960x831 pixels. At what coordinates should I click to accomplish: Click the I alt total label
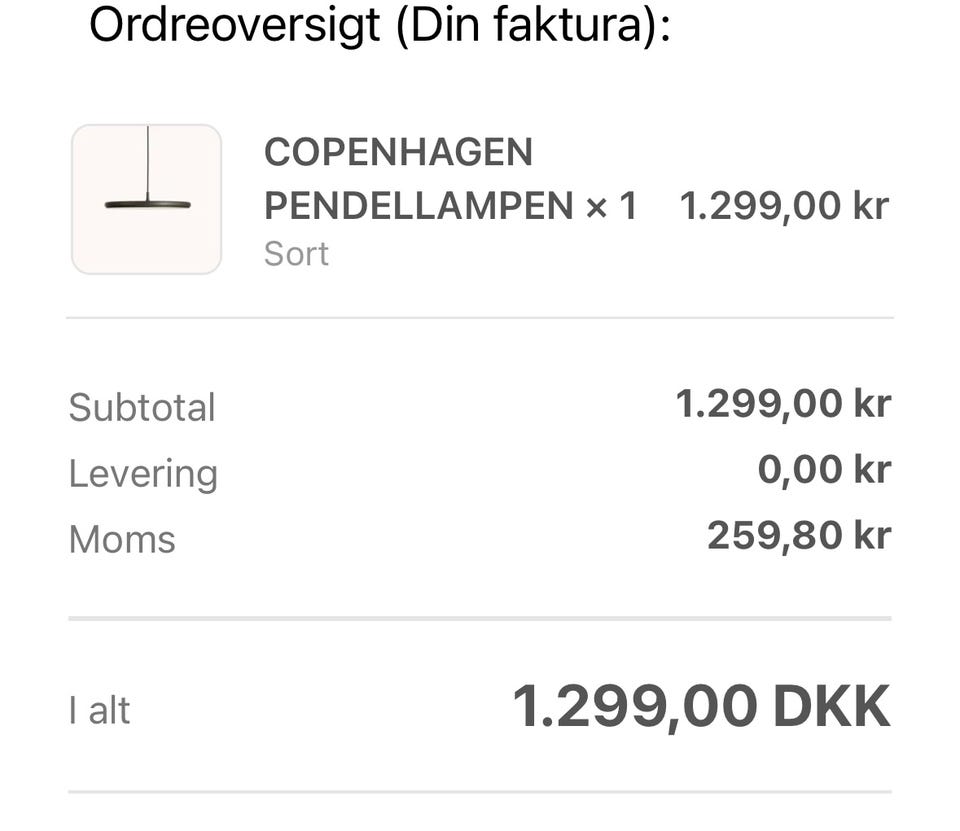(100, 710)
